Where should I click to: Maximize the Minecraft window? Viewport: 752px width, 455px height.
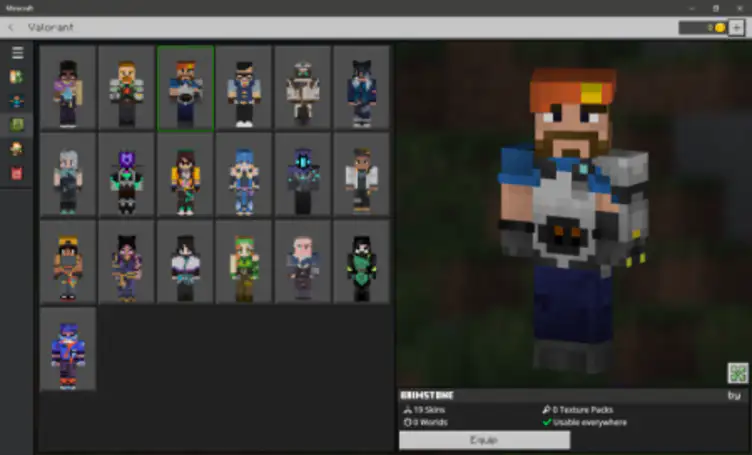pyautogui.click(x=716, y=8)
